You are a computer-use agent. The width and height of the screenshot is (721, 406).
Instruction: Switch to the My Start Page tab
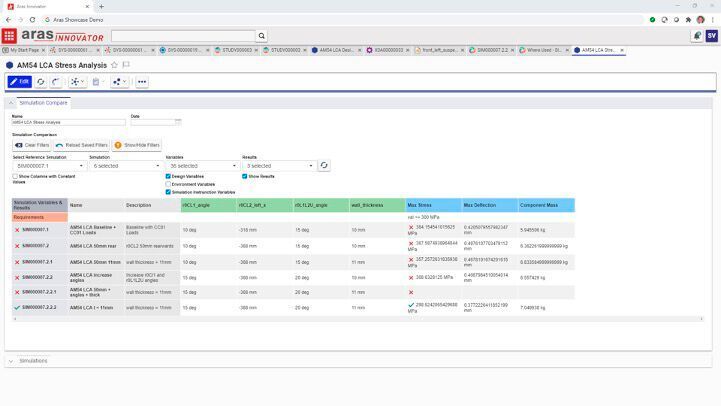22,49
